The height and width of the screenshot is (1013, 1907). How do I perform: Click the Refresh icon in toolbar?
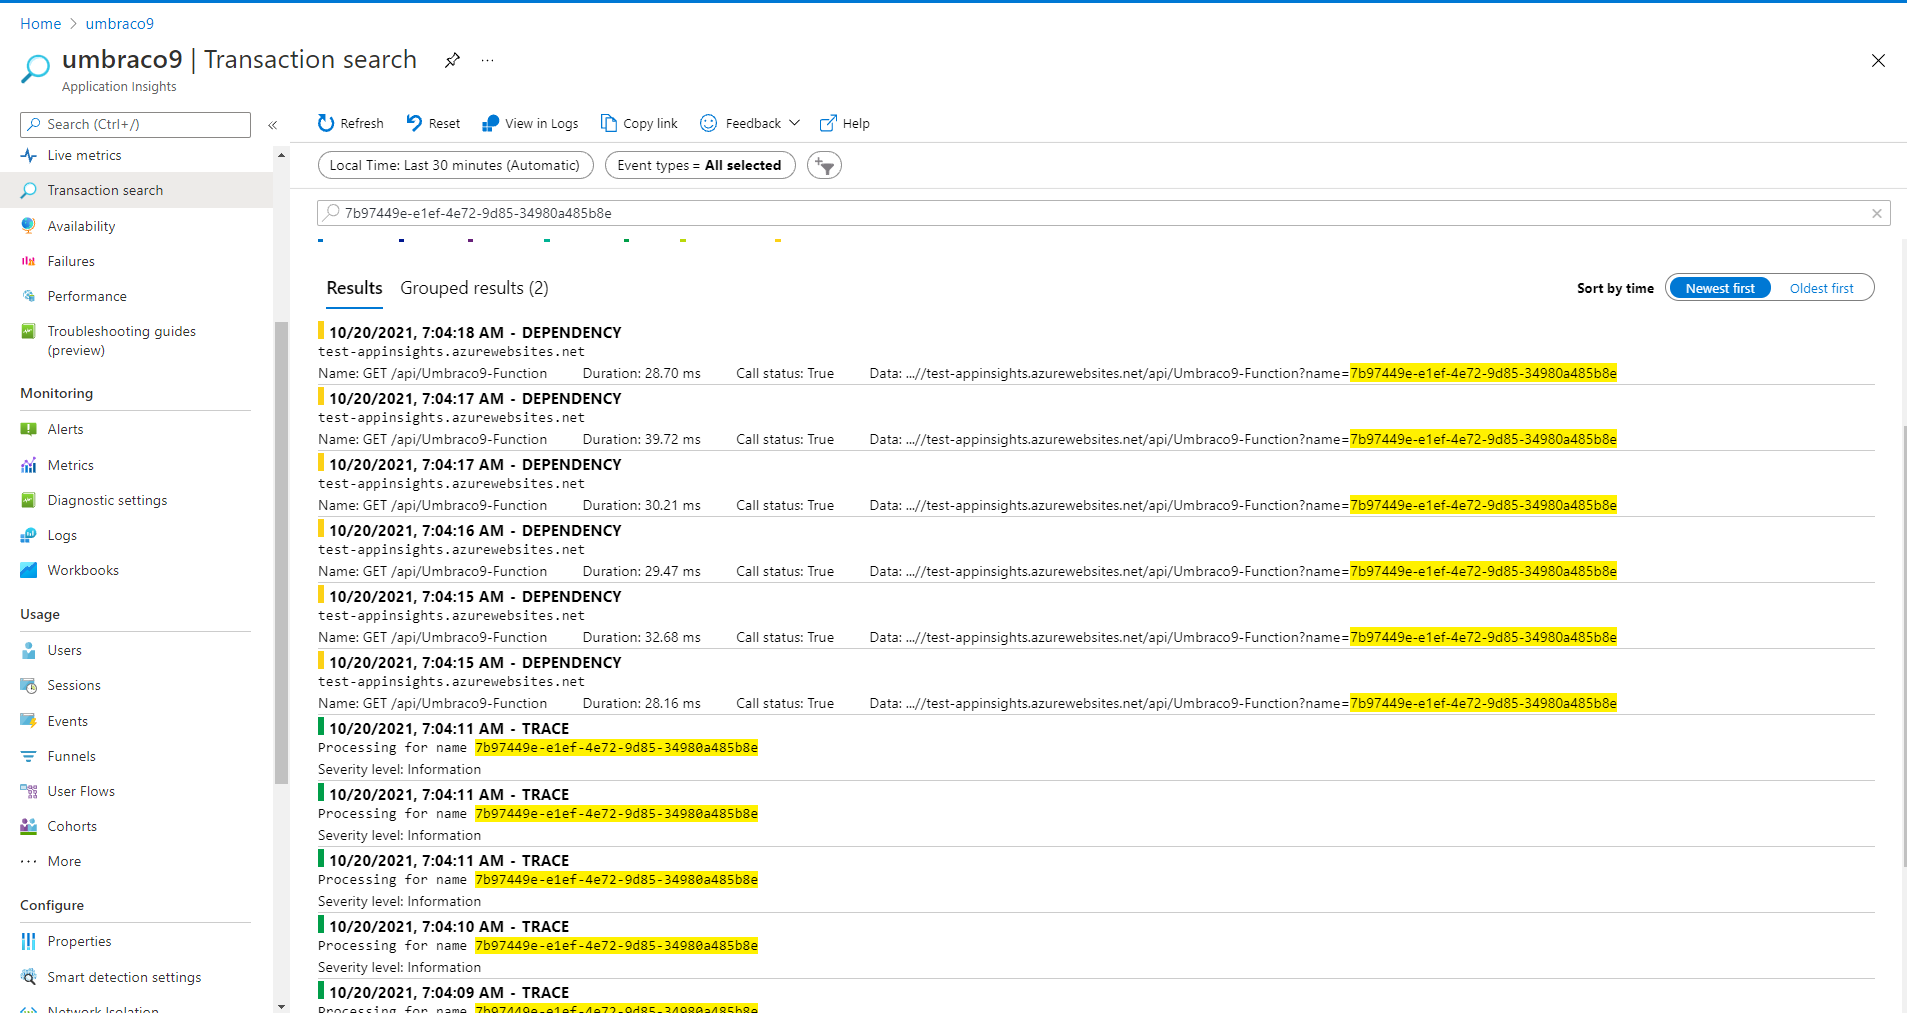[x=326, y=123]
